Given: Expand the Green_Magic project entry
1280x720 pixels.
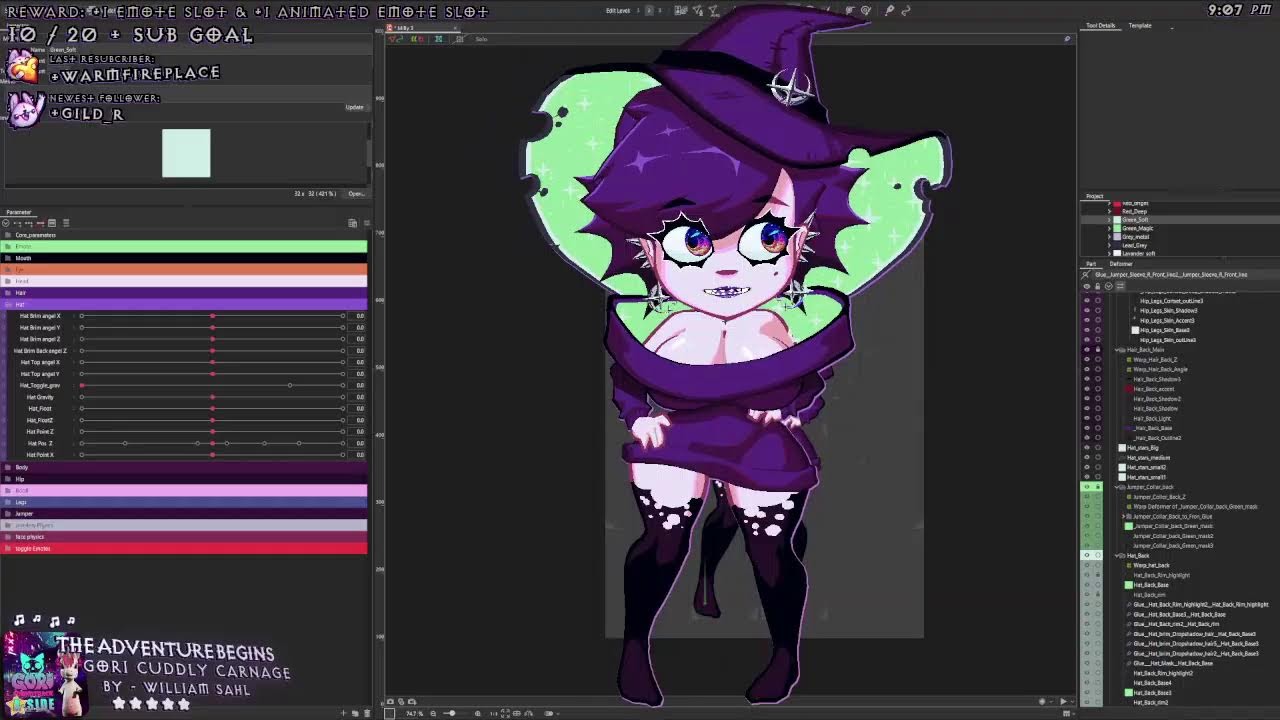Looking at the screenshot, I should pyautogui.click(x=1110, y=228).
